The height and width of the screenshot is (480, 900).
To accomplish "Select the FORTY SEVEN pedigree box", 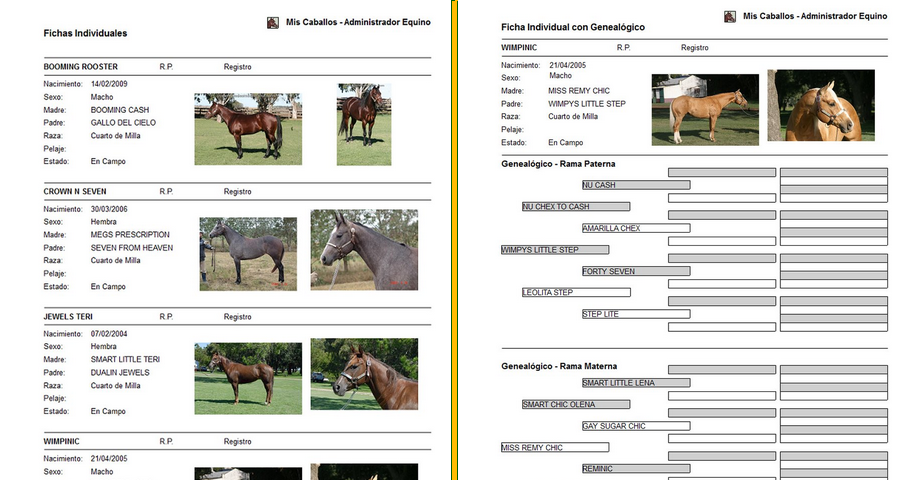I will 636,271.
